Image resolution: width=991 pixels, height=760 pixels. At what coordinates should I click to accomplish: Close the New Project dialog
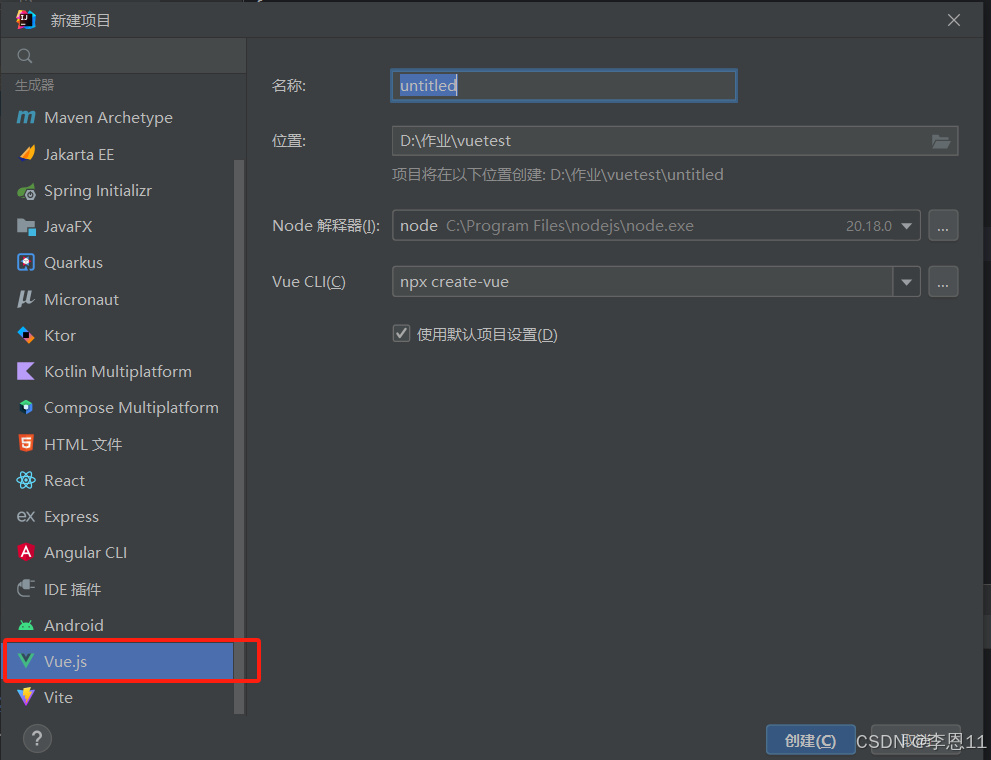[954, 20]
